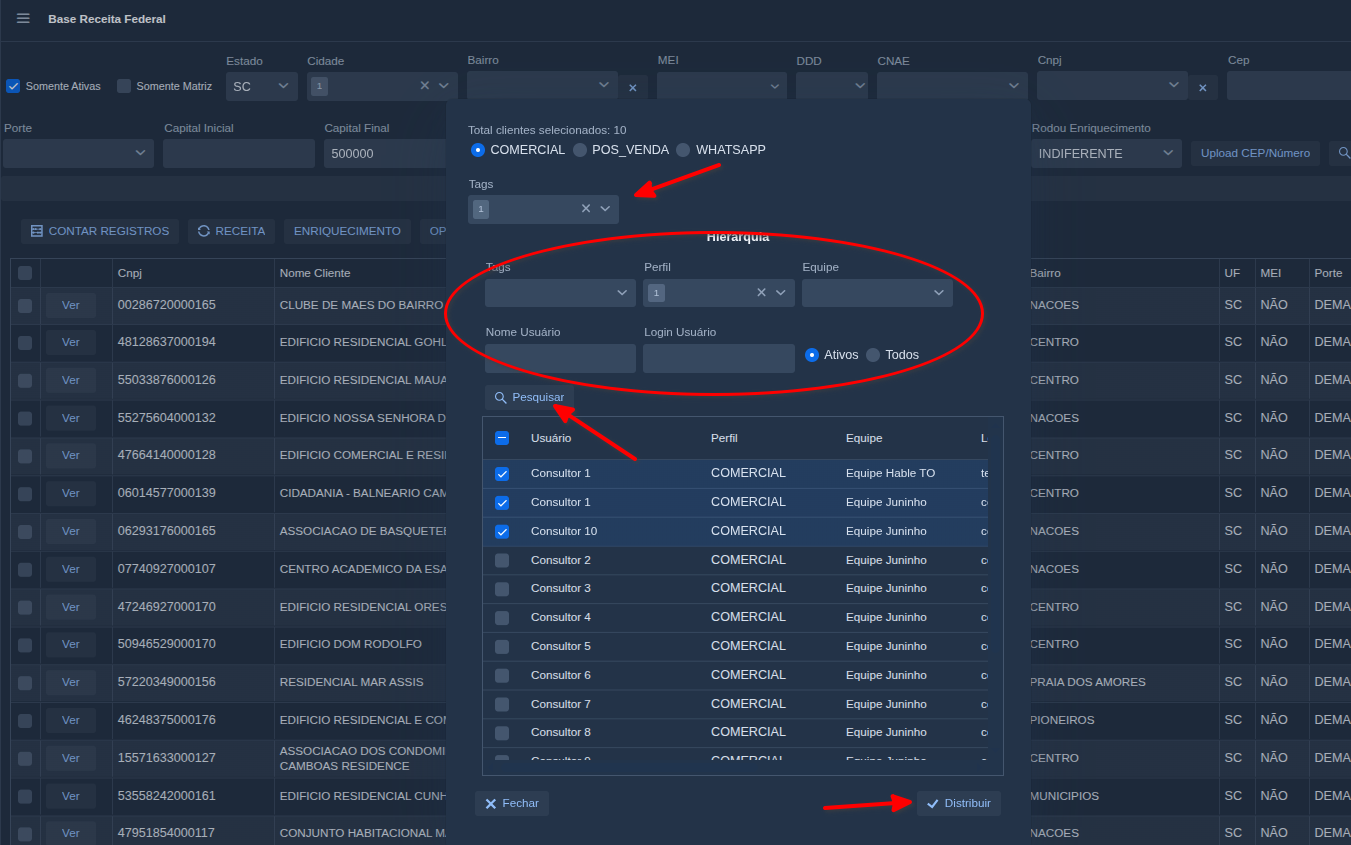Open the Estado dropdown showing SC

(x=262, y=86)
